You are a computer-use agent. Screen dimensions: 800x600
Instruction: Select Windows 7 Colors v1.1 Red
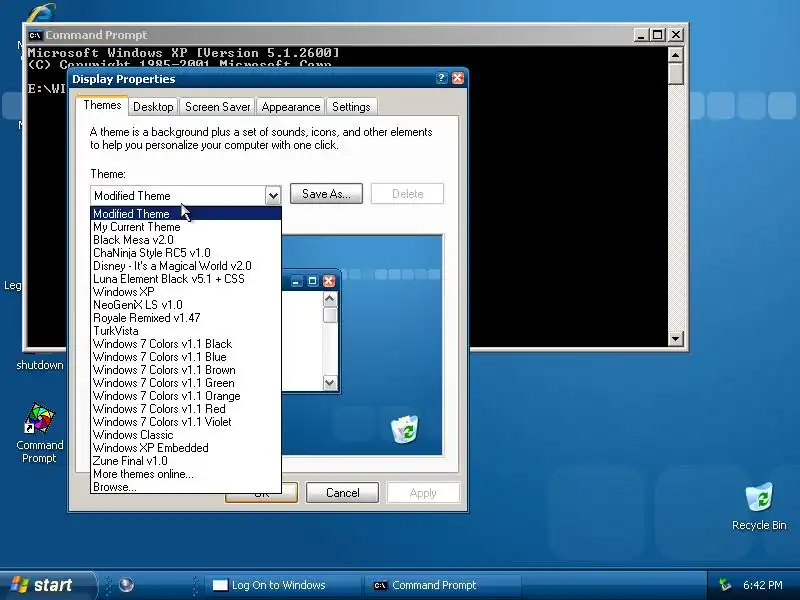(186, 409)
